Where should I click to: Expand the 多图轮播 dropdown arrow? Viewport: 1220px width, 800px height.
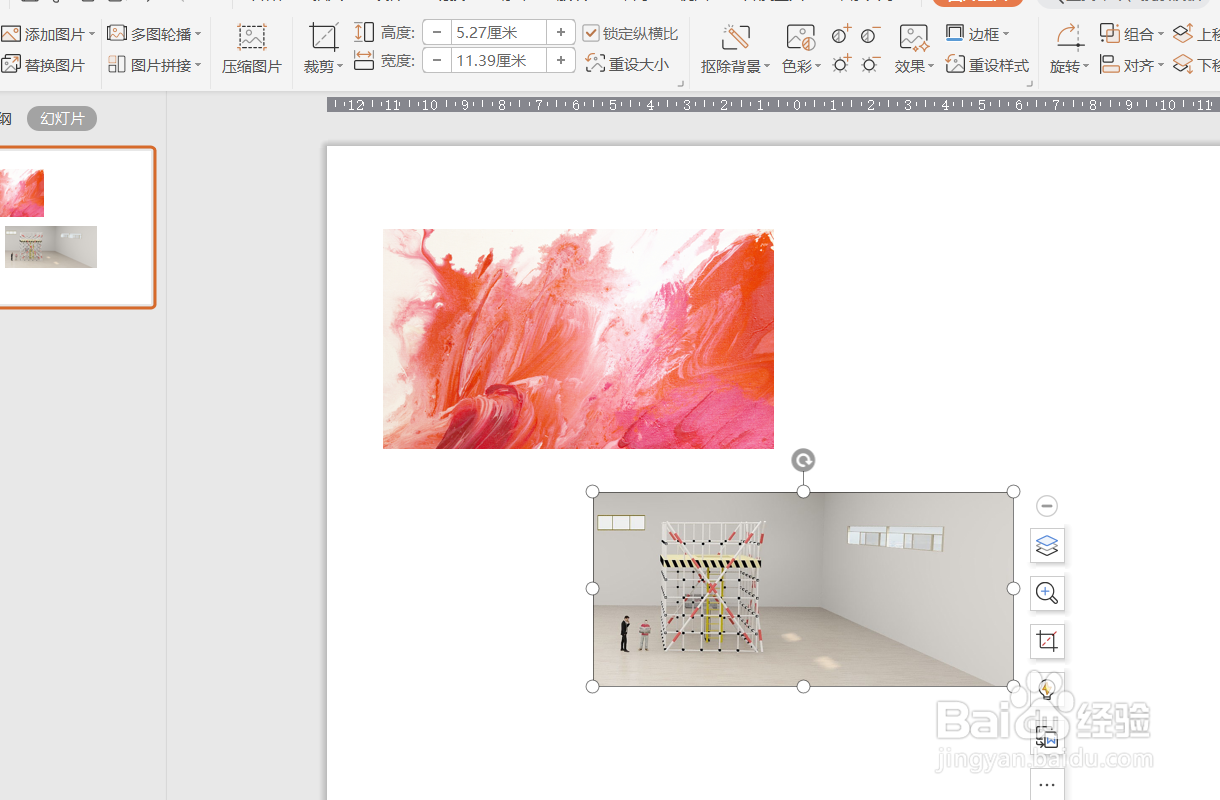198,34
